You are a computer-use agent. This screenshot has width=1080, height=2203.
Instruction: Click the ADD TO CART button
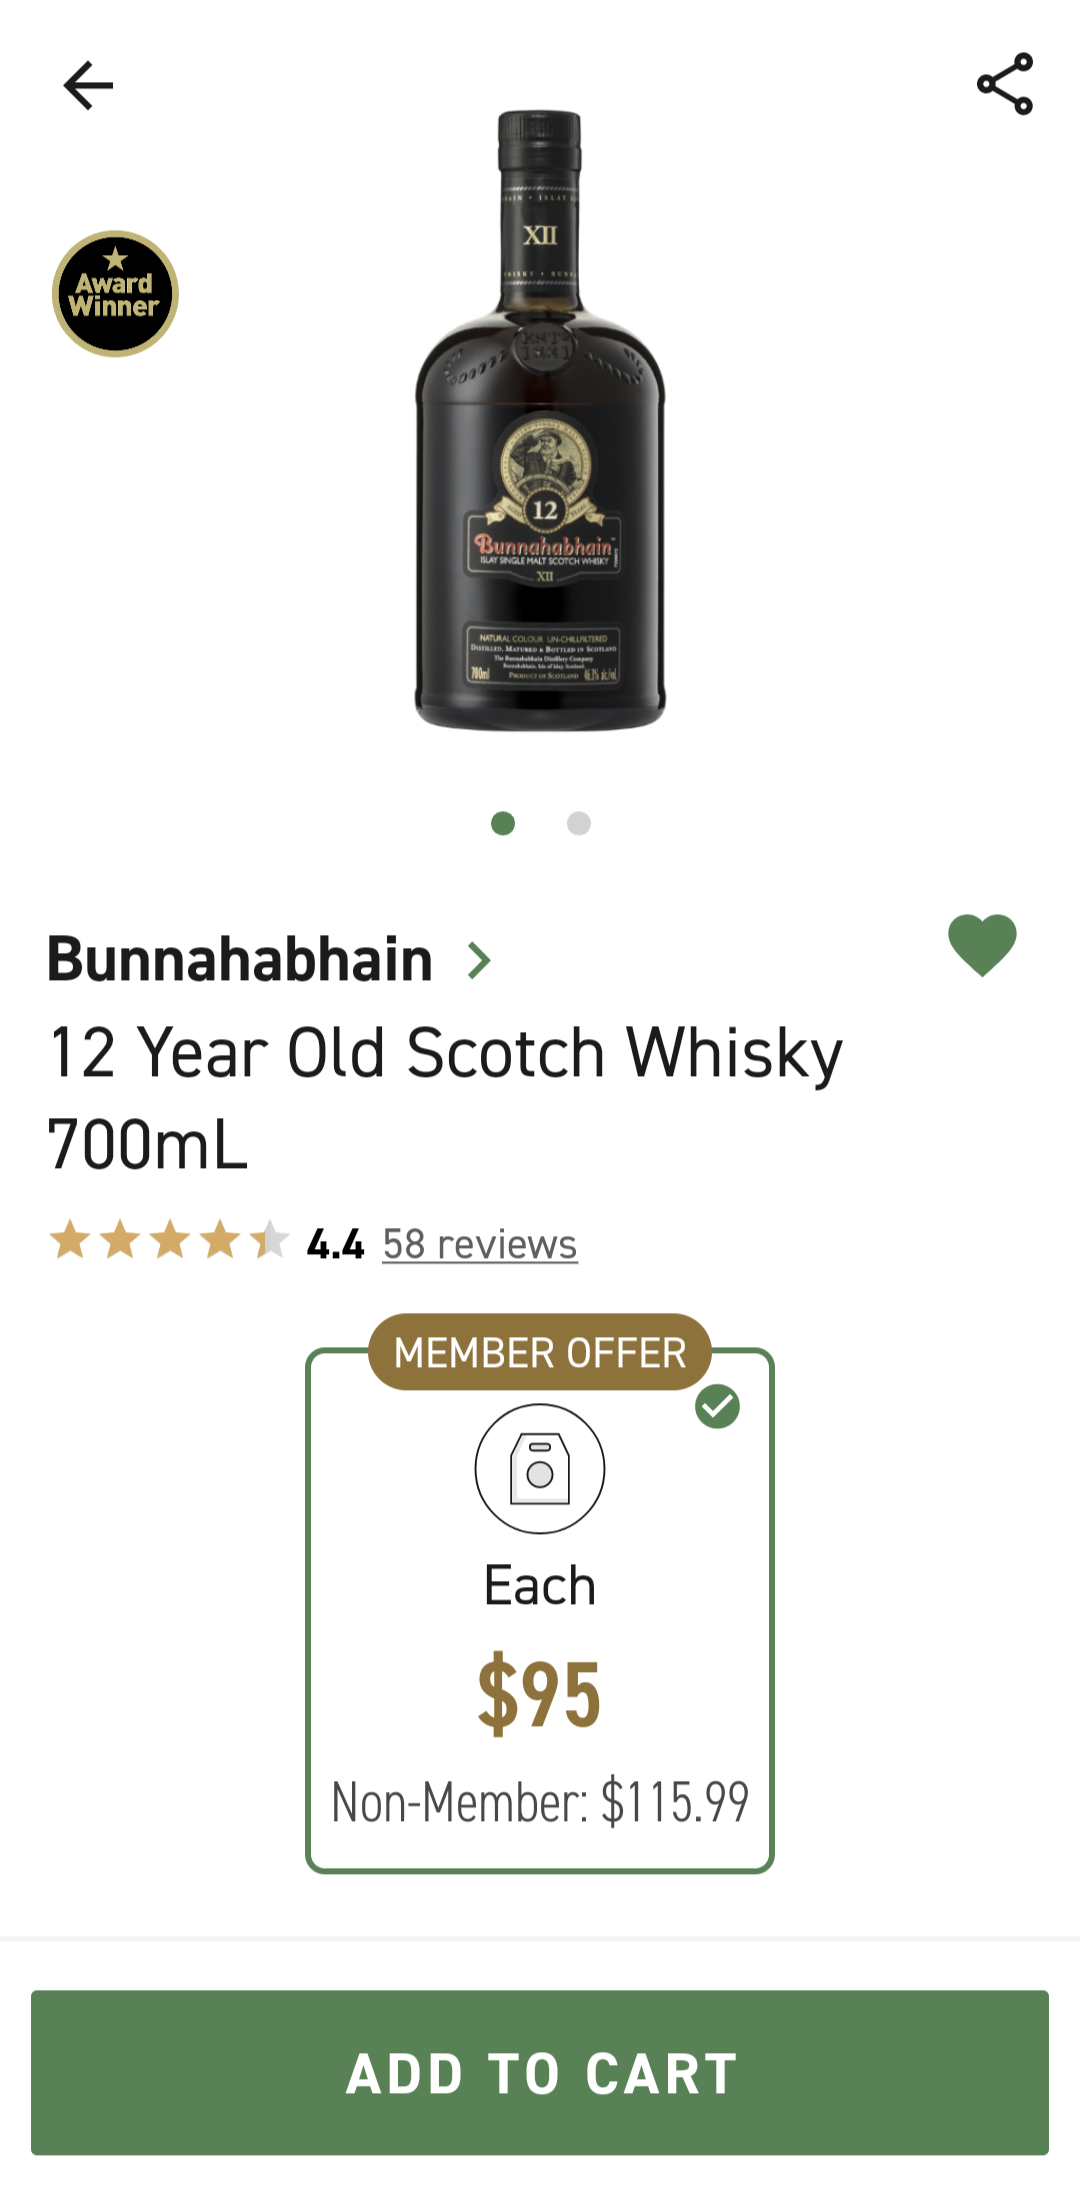[x=540, y=2072]
